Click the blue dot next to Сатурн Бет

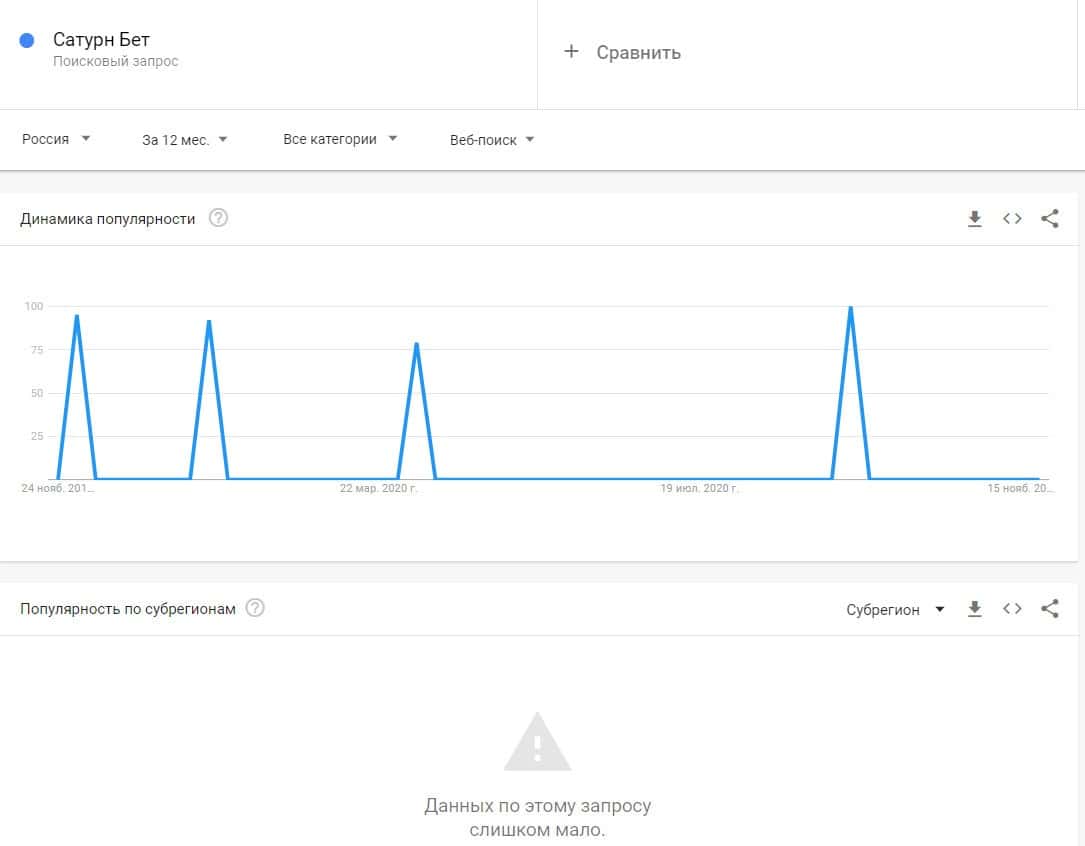(x=27, y=41)
